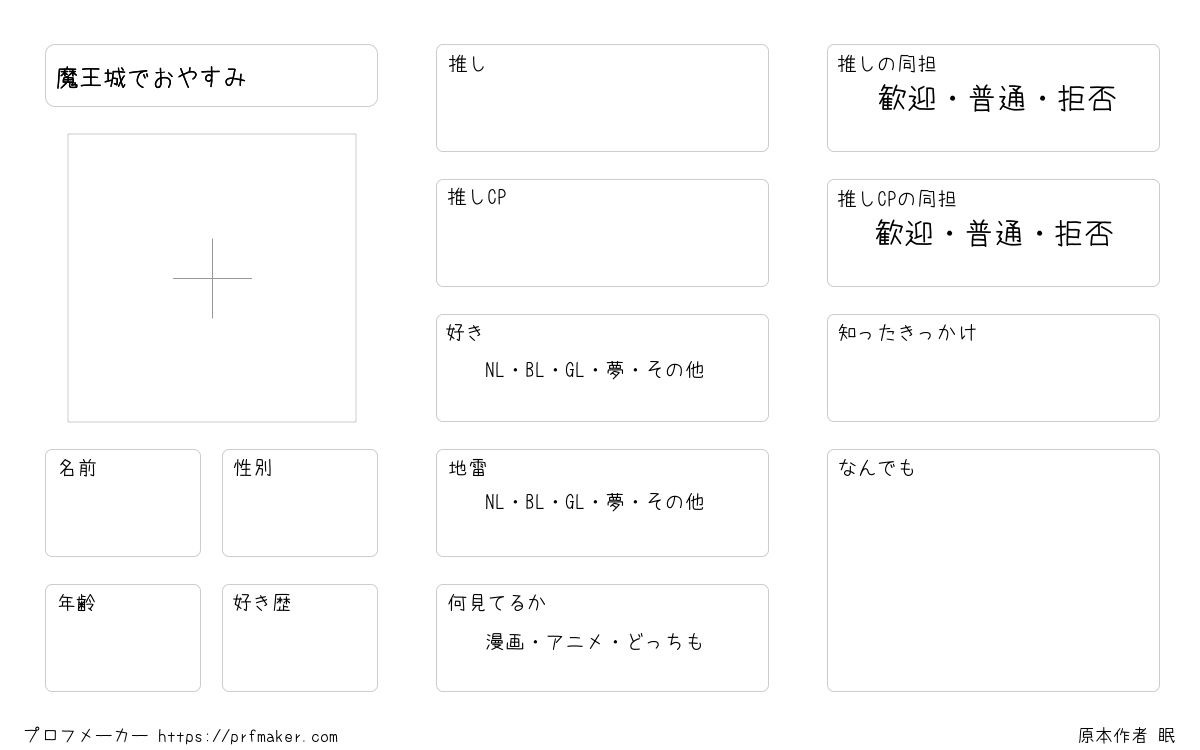This screenshot has height=750, width=1200.
Task: Click the 魔王城でおやすみ title box
Action: pos(211,75)
